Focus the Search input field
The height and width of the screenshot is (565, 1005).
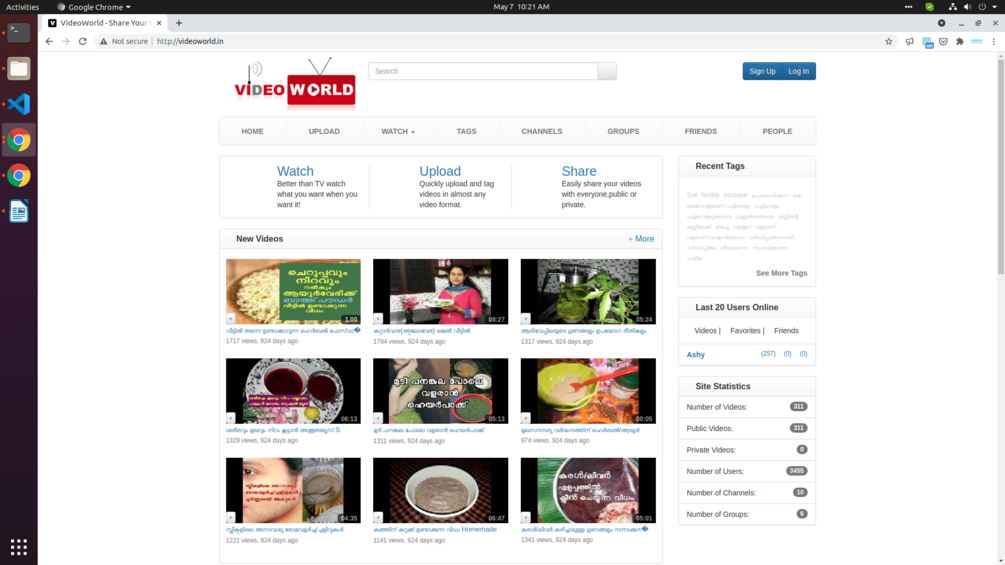pos(483,71)
